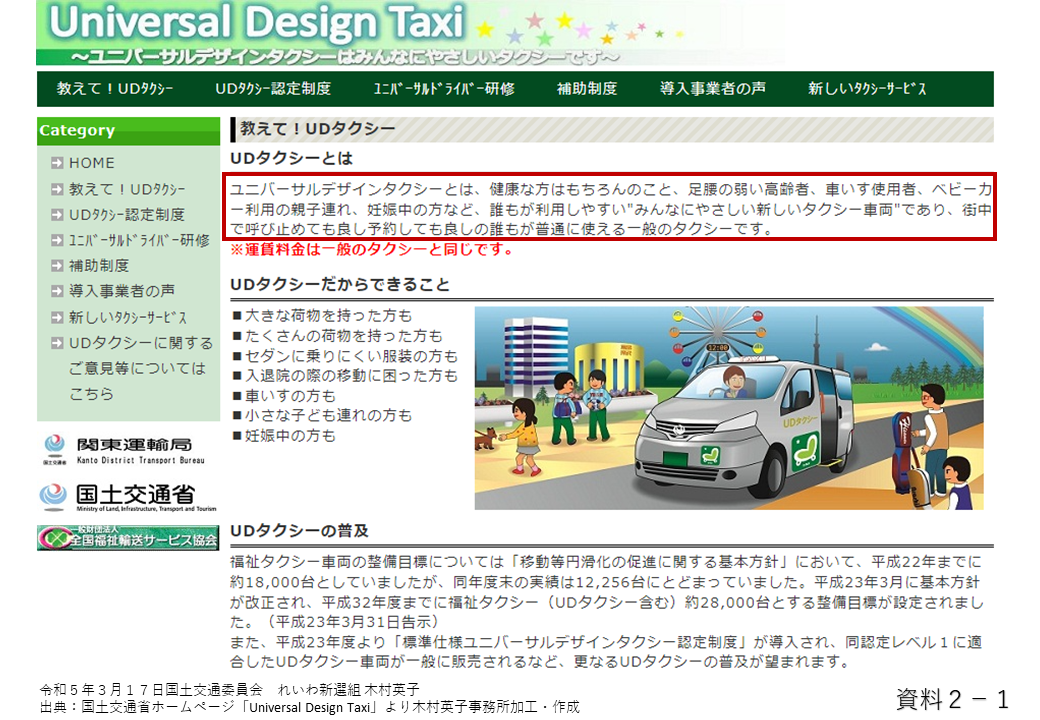This screenshot has width=1040, height=720.
Task: Open the 全国福祉輸送サービス協会 banner
Action: [127, 538]
